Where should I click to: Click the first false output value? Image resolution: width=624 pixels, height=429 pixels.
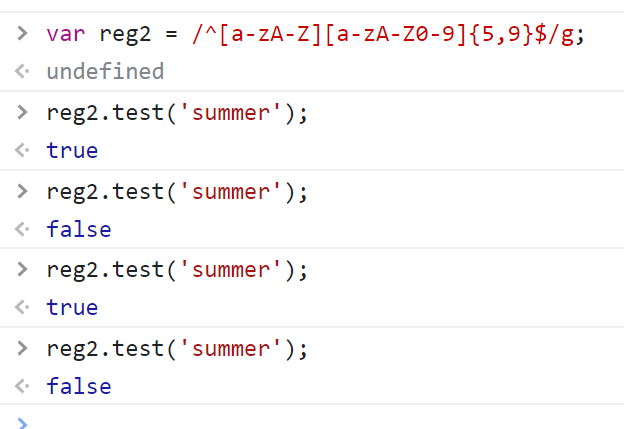[78, 230]
